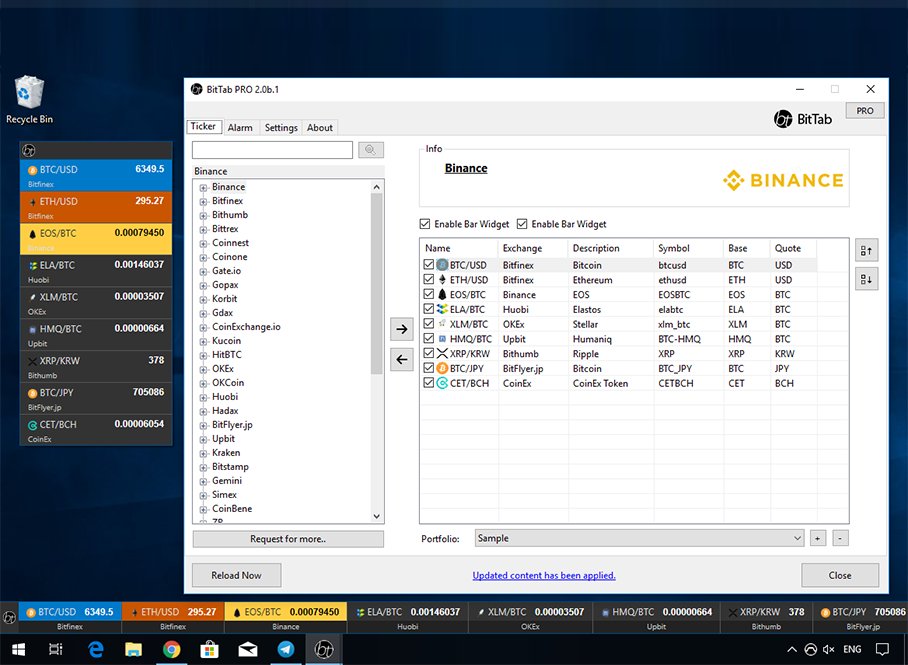Click the volume muted tray icon
This screenshot has height=665, width=908.
tap(829, 649)
